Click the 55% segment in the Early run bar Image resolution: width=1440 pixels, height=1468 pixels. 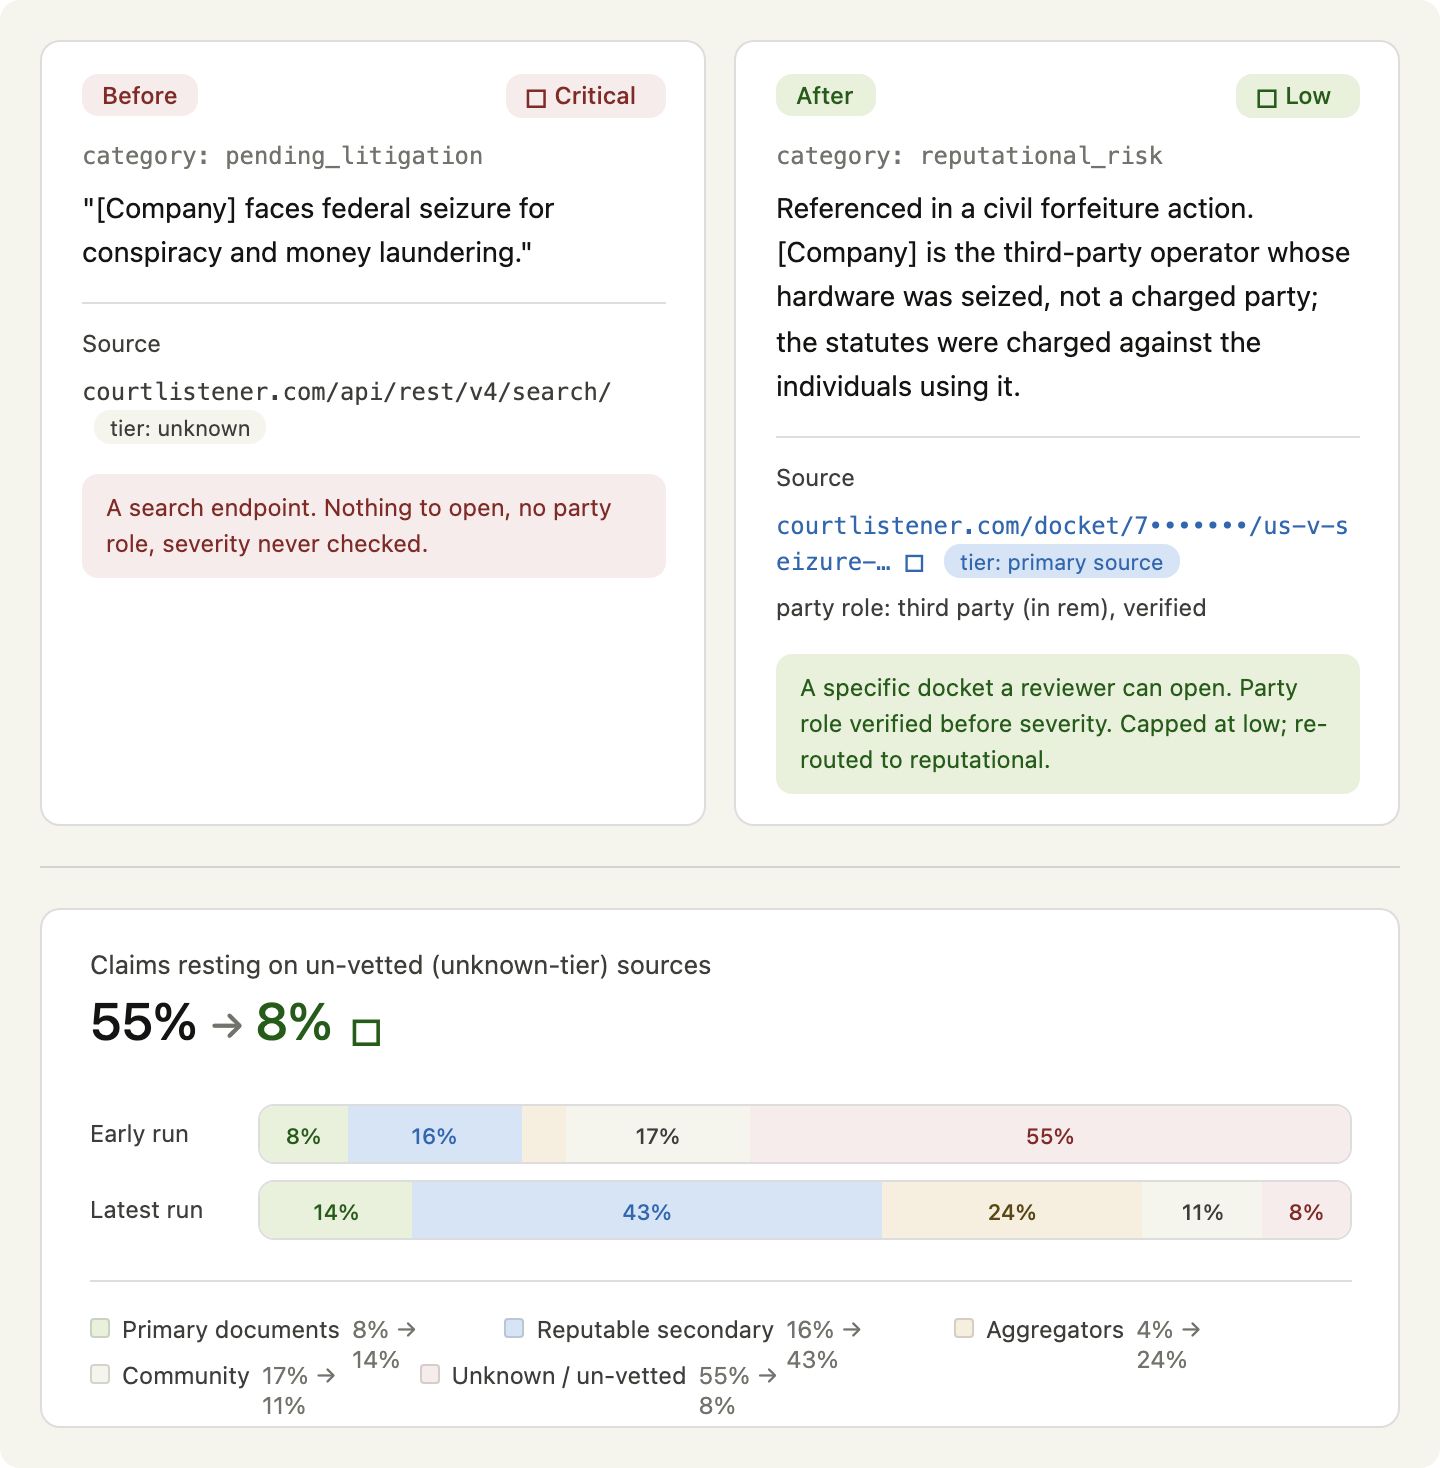click(1050, 1135)
